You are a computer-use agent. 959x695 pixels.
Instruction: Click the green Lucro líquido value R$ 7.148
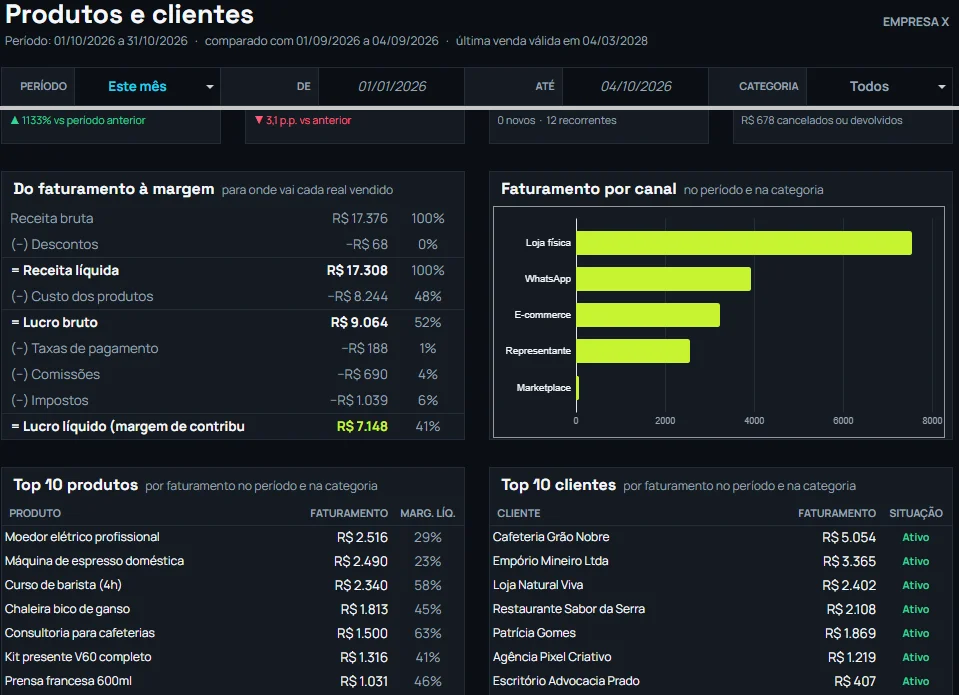362,426
